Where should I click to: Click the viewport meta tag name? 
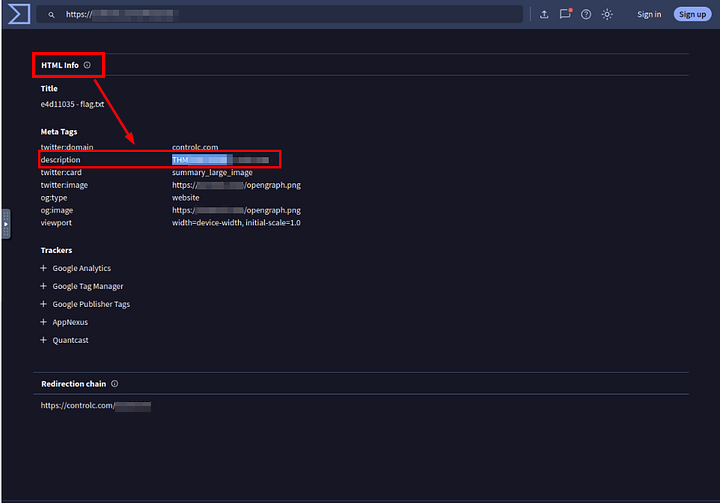[x=56, y=223]
